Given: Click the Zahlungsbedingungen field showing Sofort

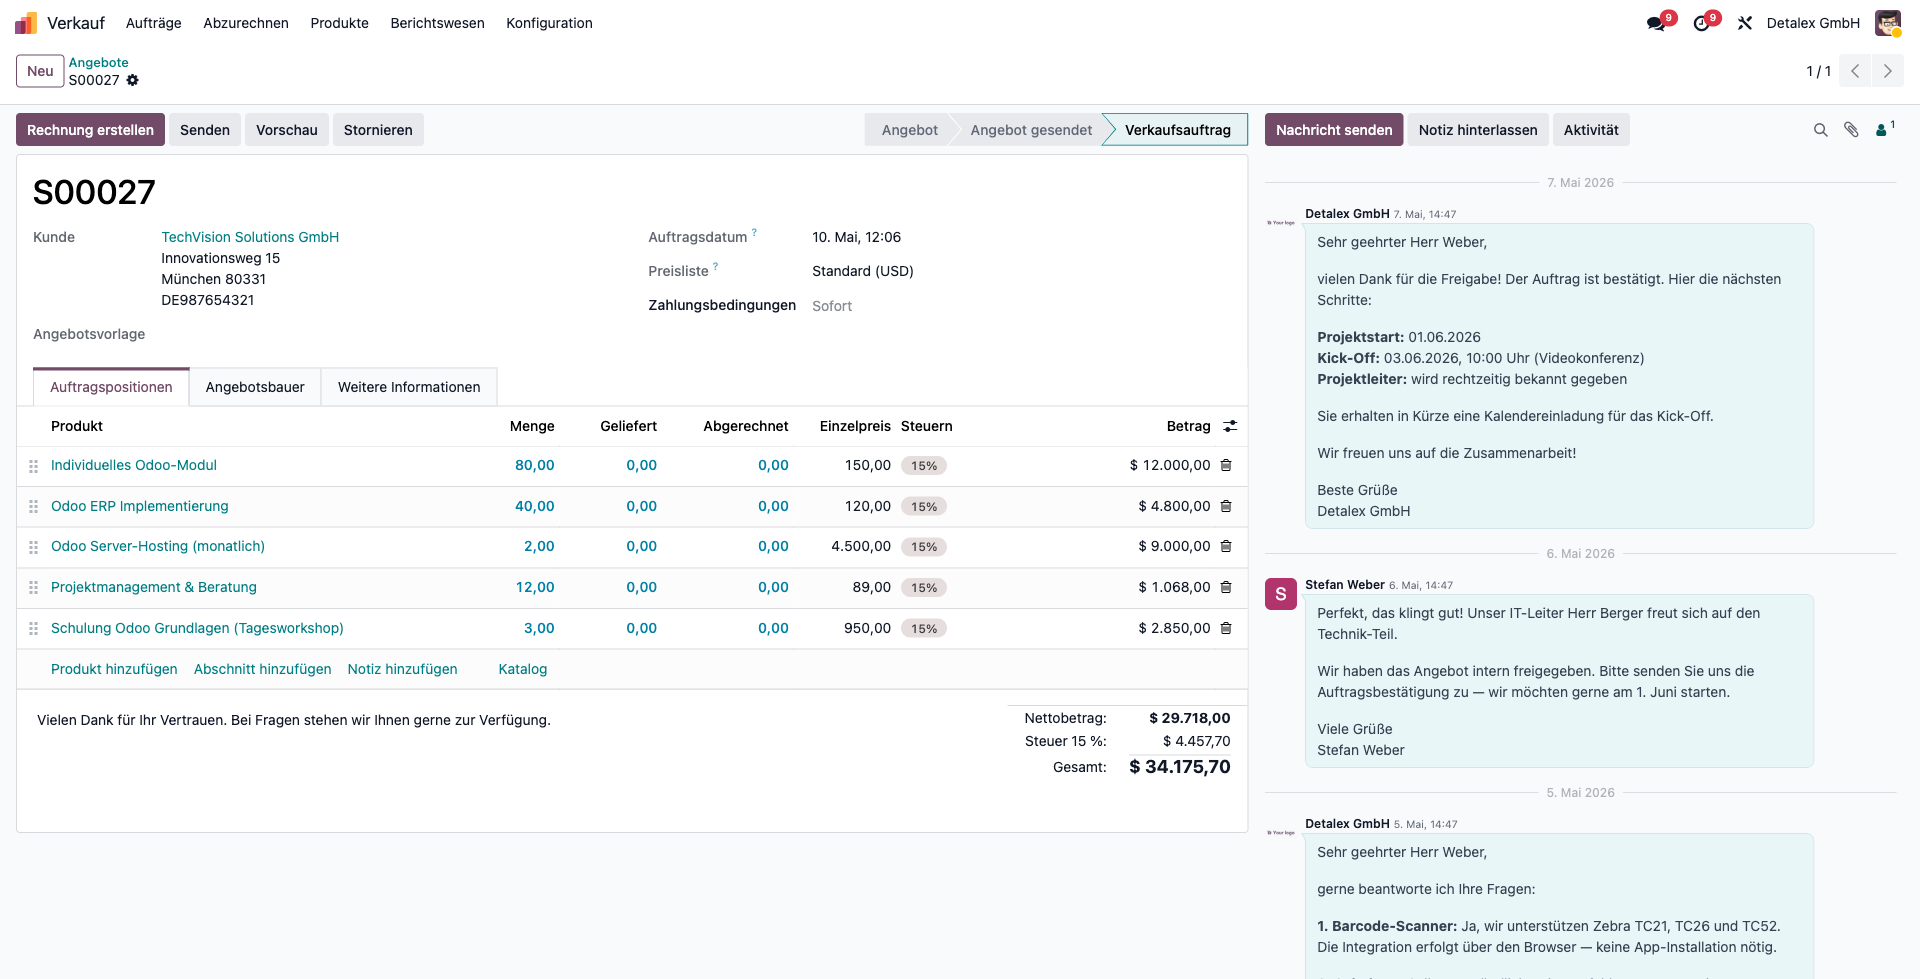Looking at the screenshot, I should (x=1020, y=306).
